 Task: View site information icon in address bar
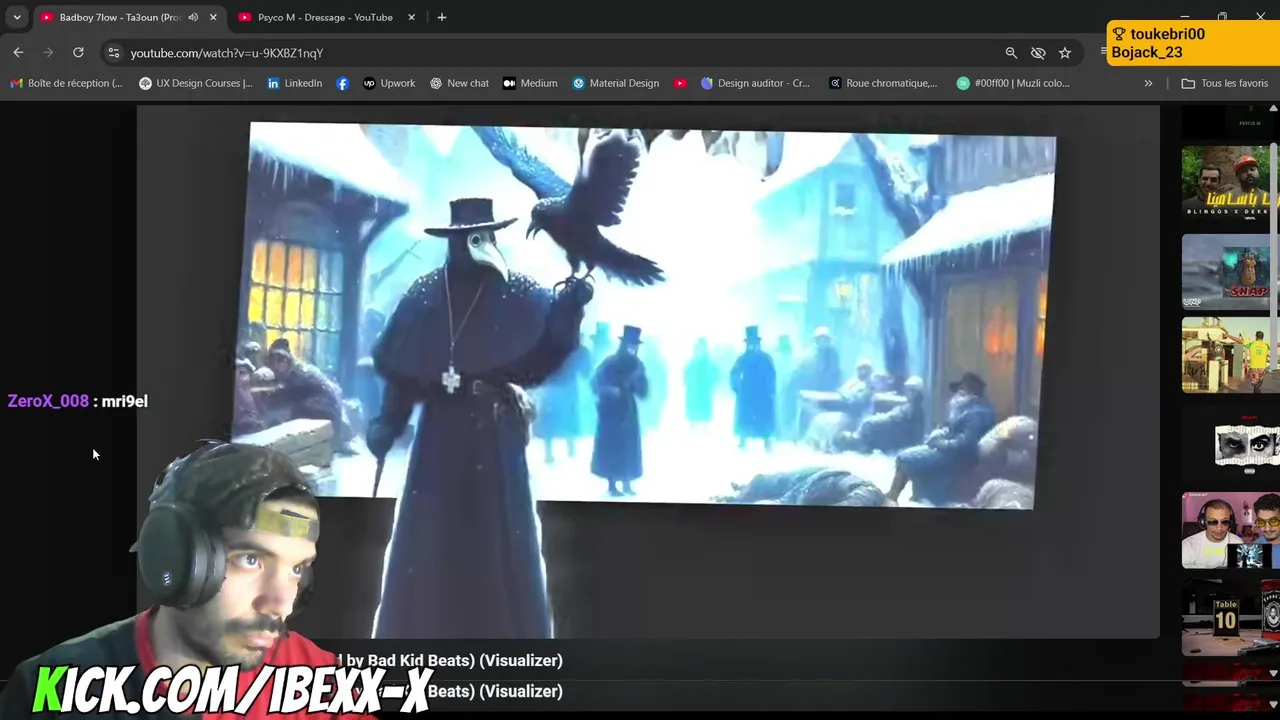[114, 53]
